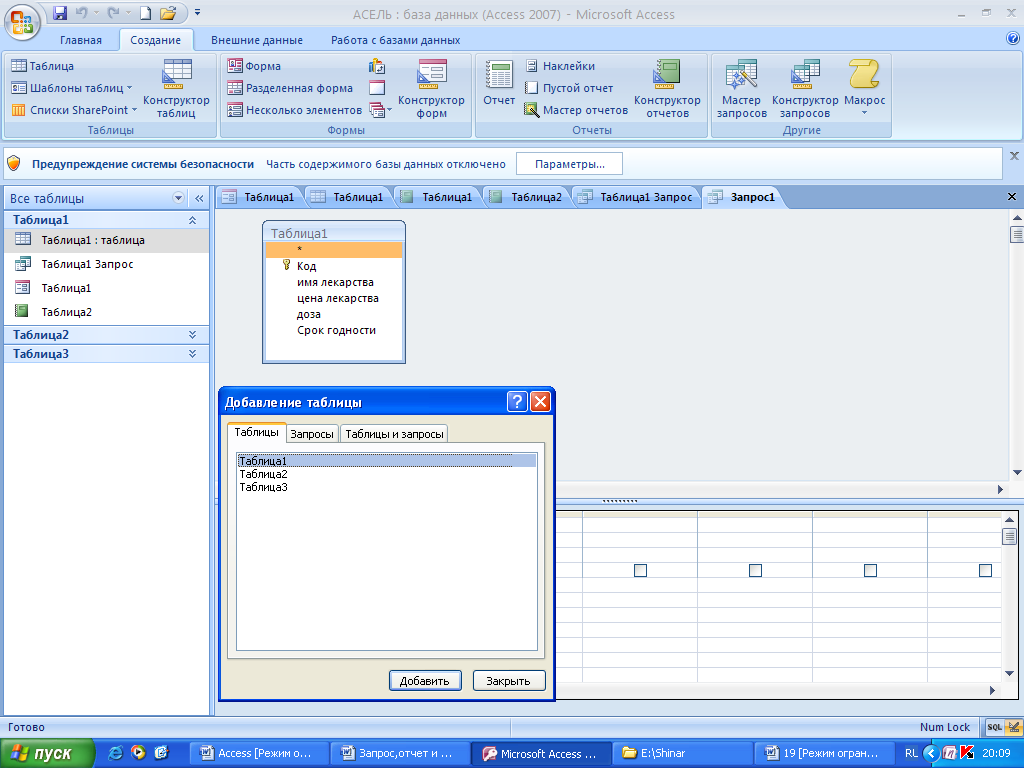Expand the Таблица3 group

[x=192, y=353]
